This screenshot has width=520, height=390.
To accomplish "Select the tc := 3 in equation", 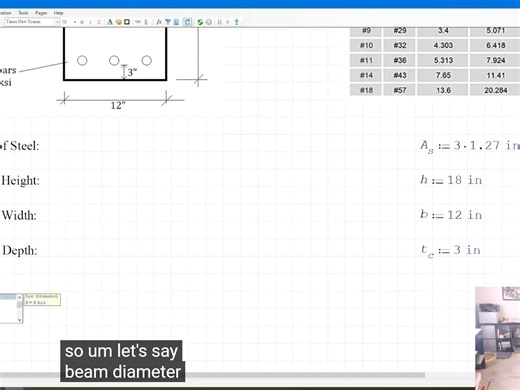I will [x=451, y=251].
